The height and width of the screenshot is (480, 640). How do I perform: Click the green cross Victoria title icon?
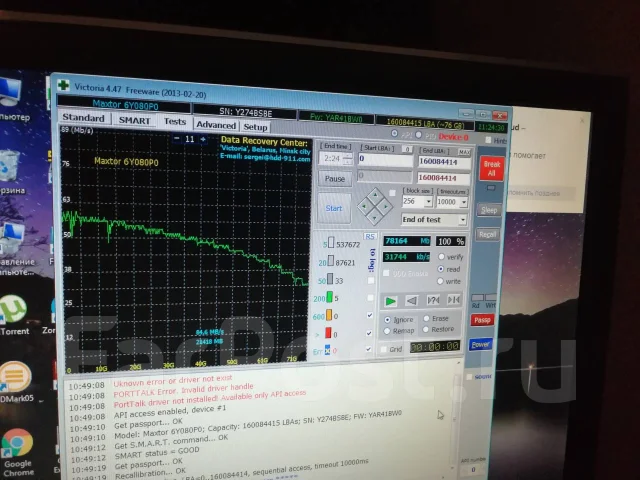[63, 85]
